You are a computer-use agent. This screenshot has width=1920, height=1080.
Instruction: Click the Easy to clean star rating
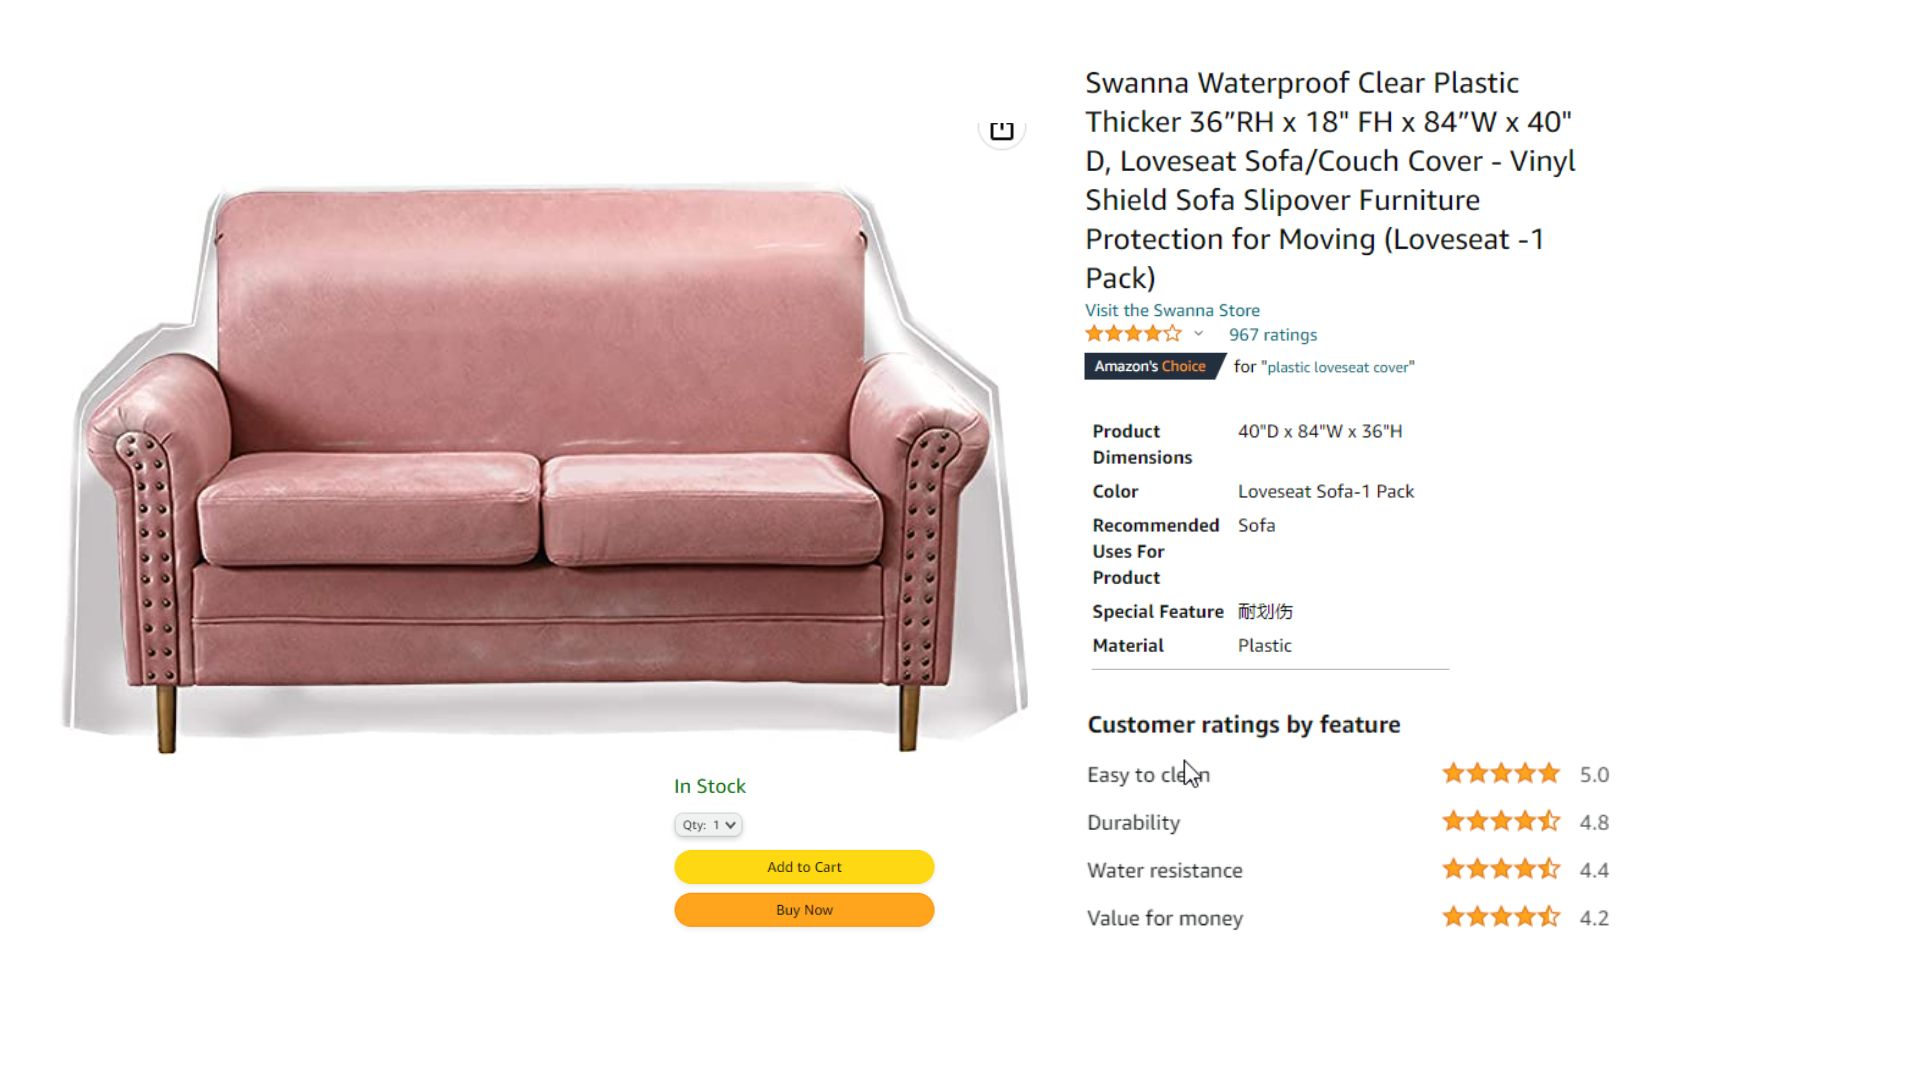click(x=1501, y=773)
